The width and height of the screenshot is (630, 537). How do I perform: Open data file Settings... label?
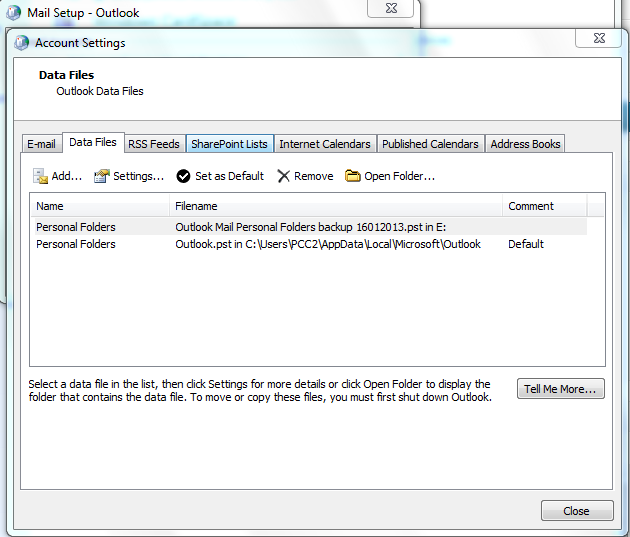(x=139, y=176)
